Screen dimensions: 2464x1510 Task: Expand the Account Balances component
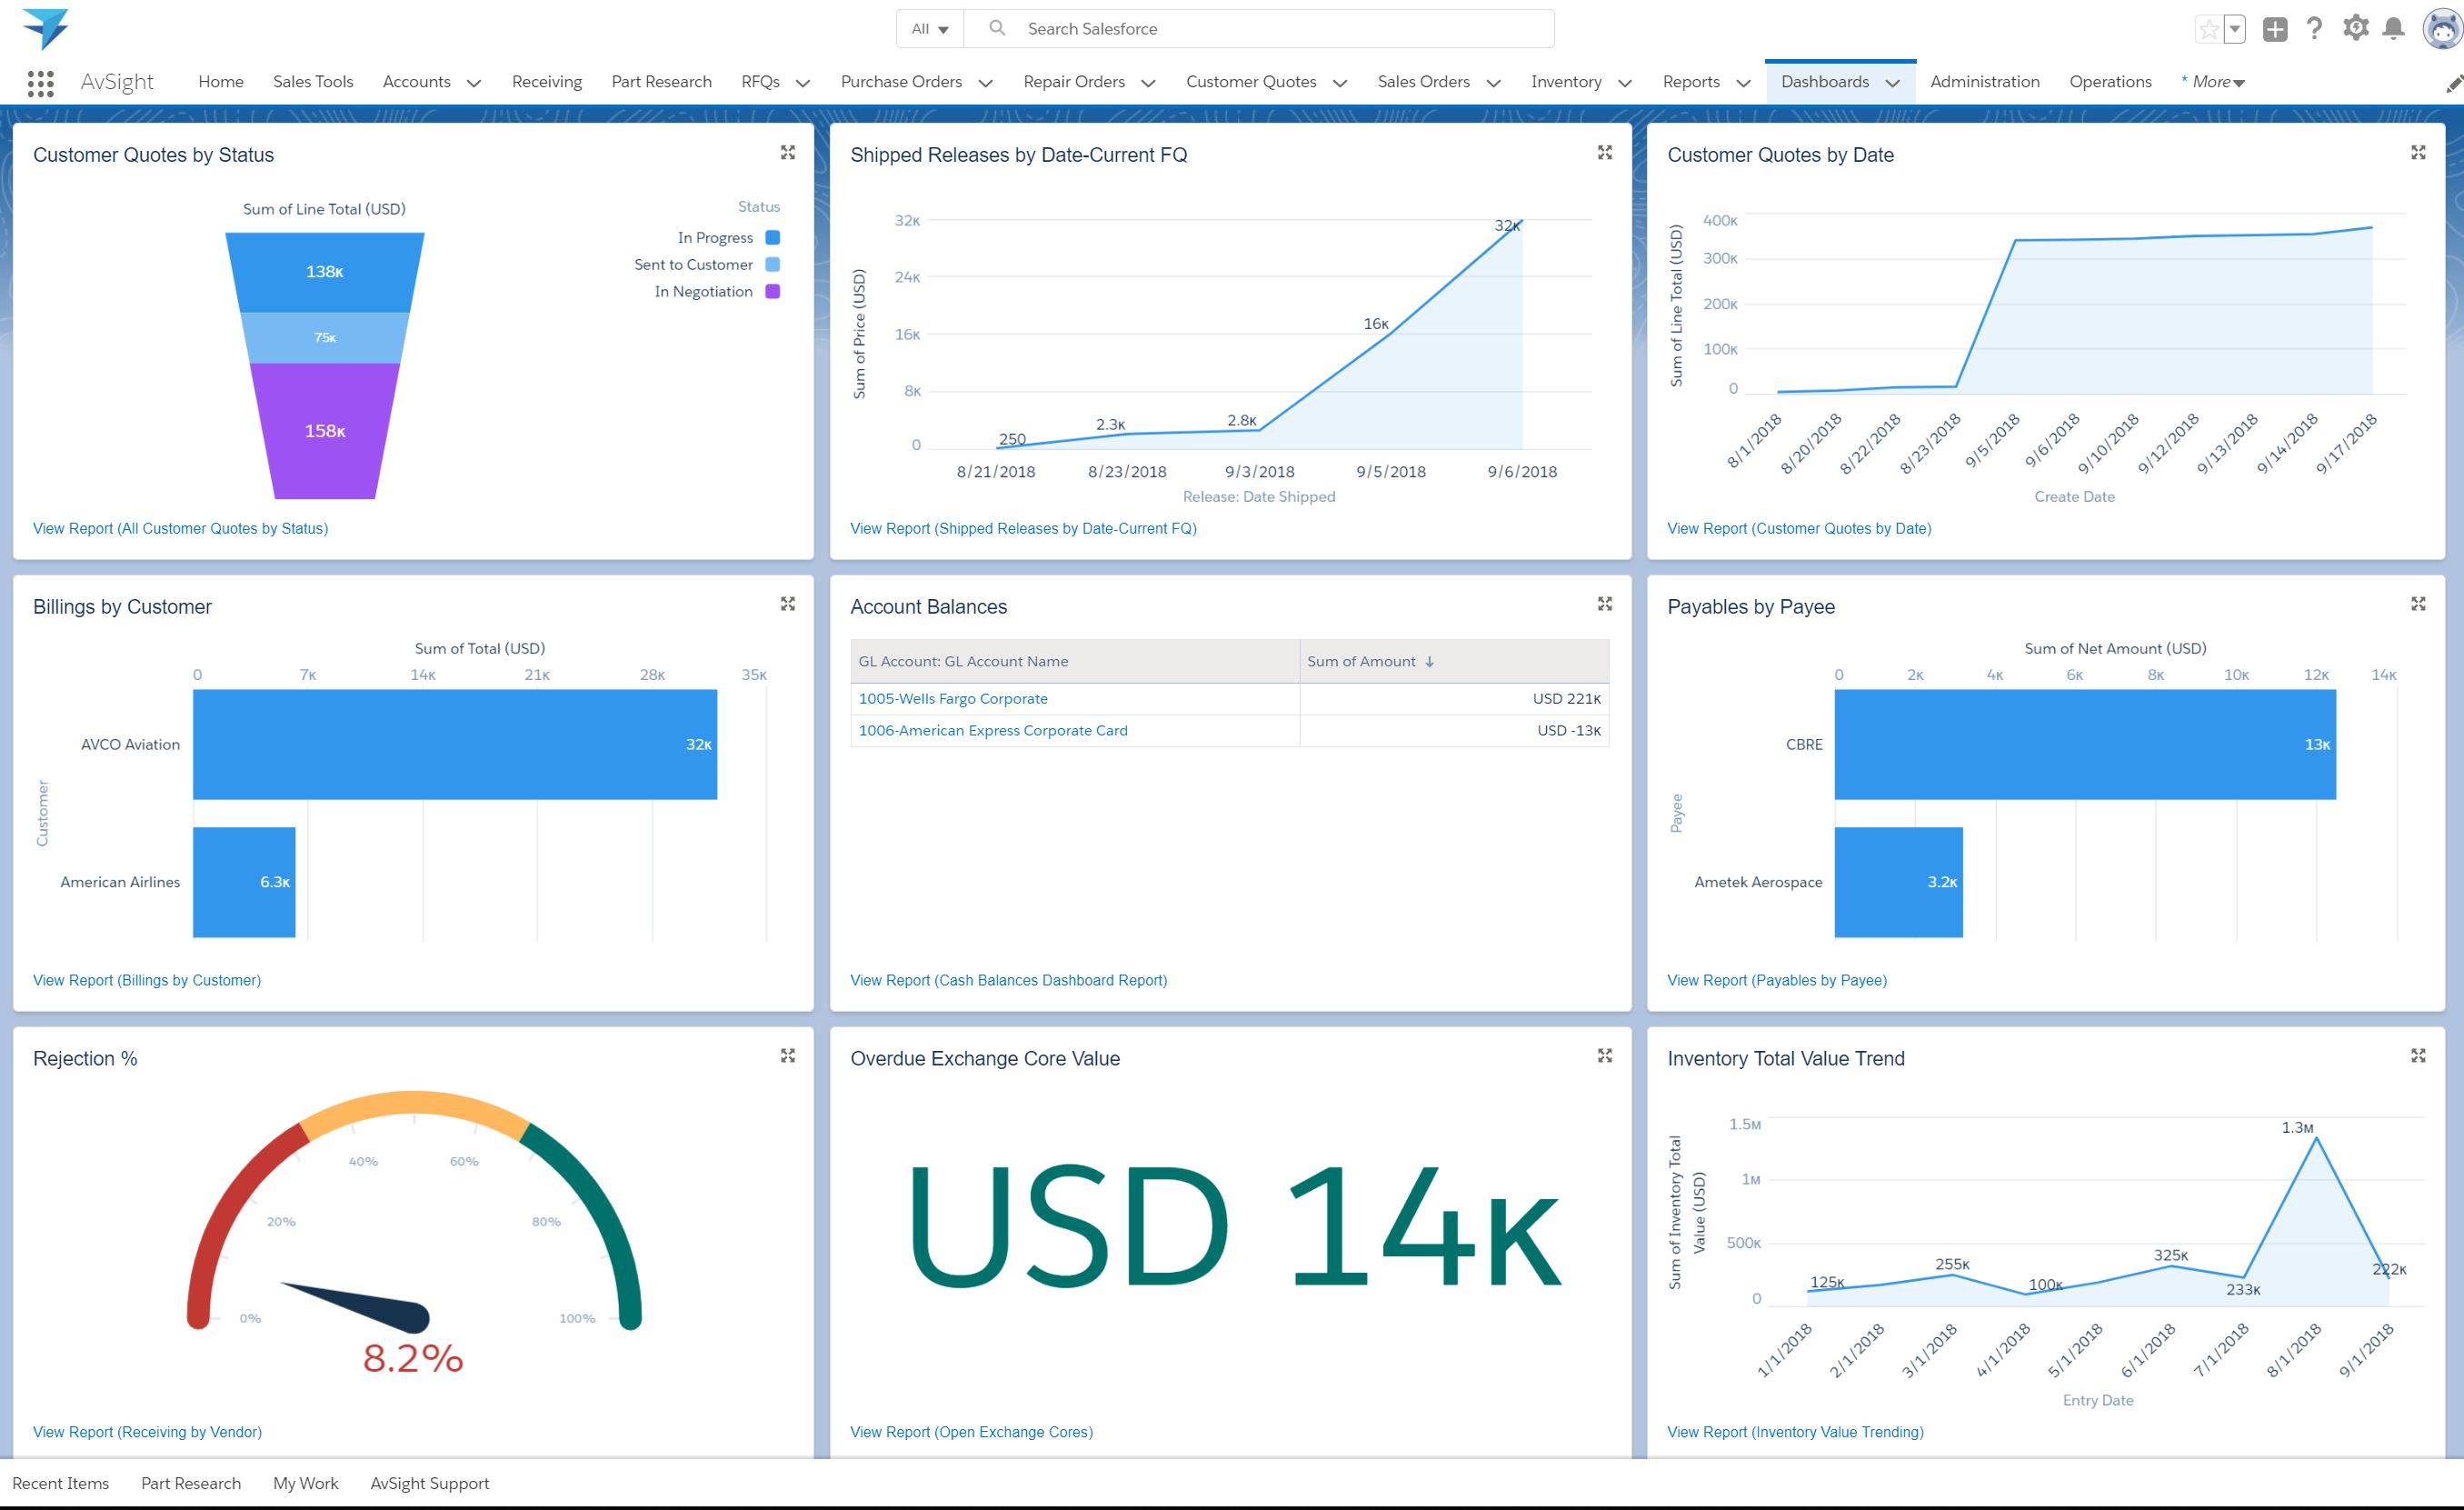(x=1605, y=604)
